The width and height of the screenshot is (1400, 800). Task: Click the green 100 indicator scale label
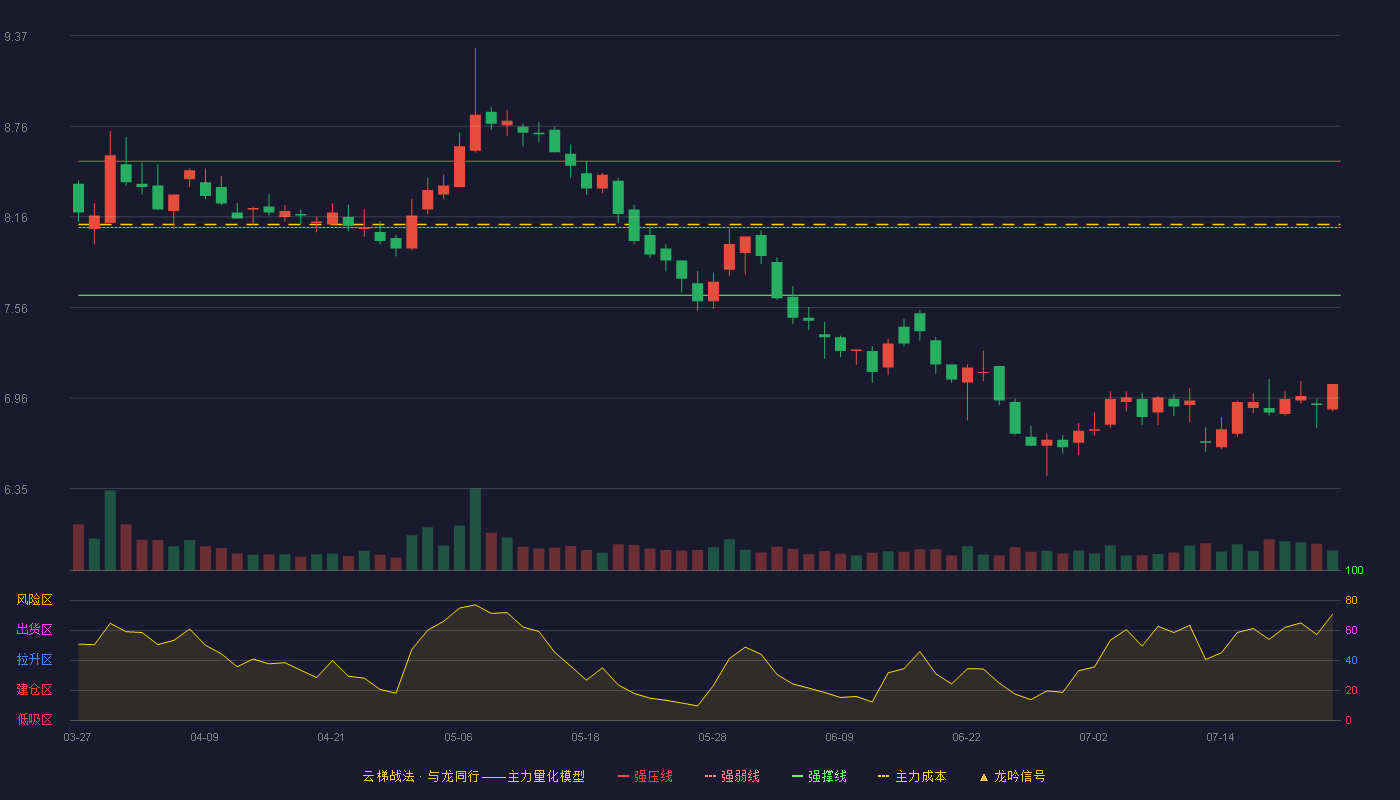(x=1354, y=571)
